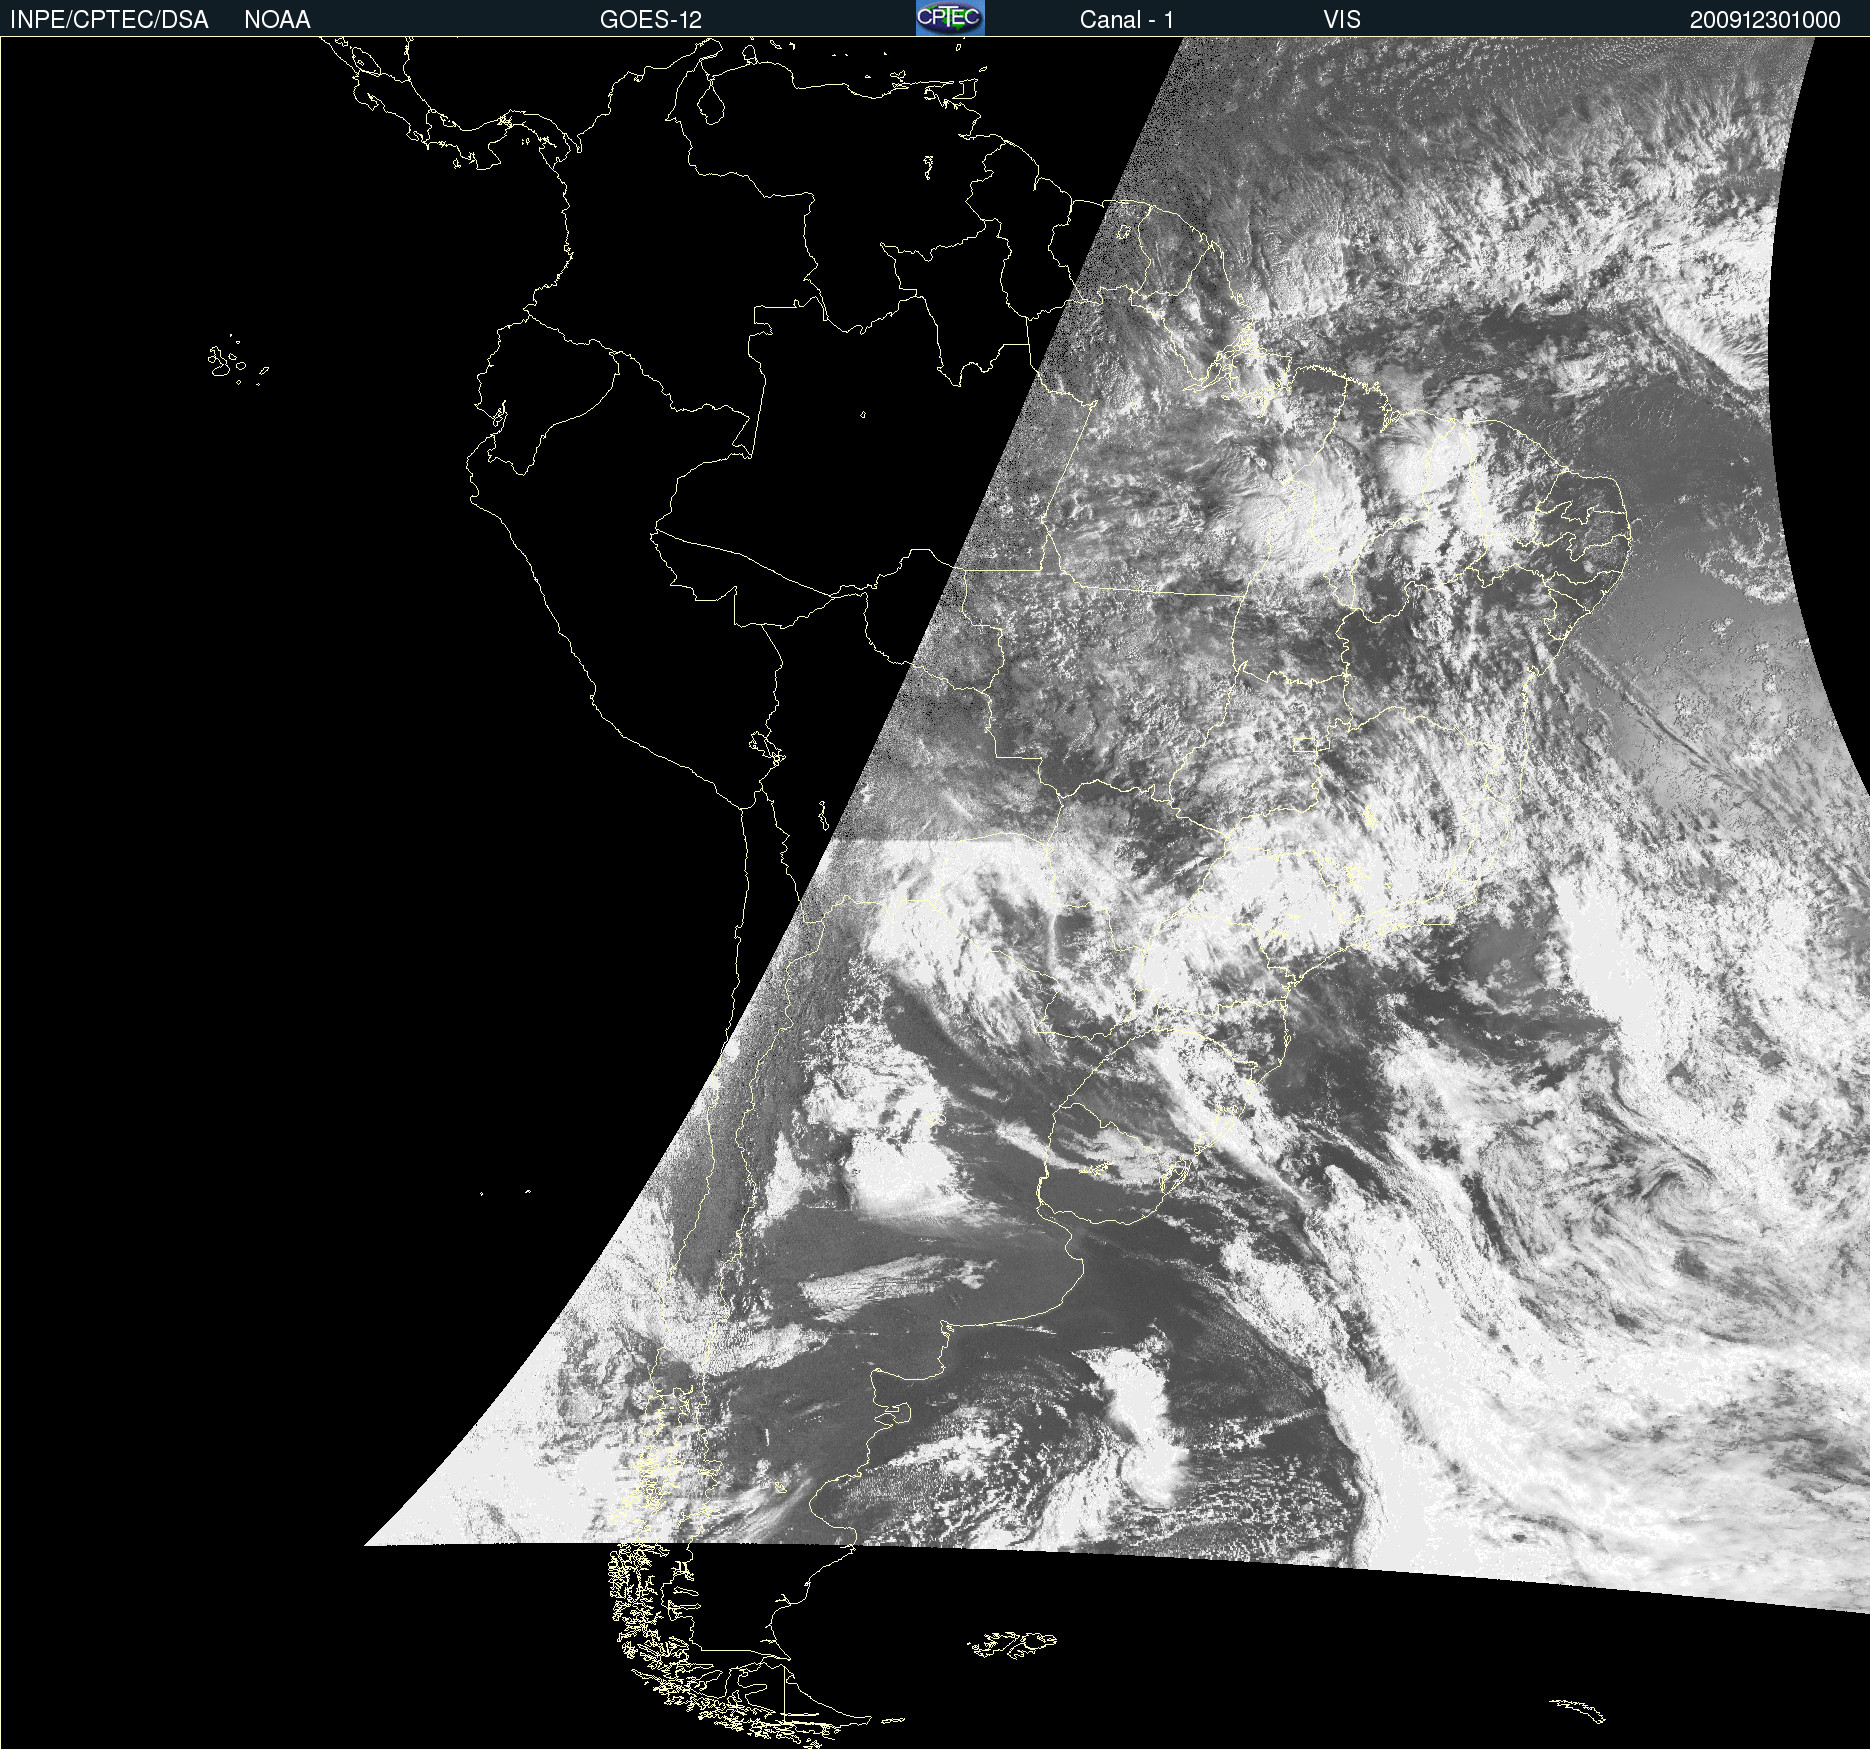The width and height of the screenshot is (1870, 1750).
Task: Click the NOAA label in header
Action: pyautogui.click(x=277, y=20)
